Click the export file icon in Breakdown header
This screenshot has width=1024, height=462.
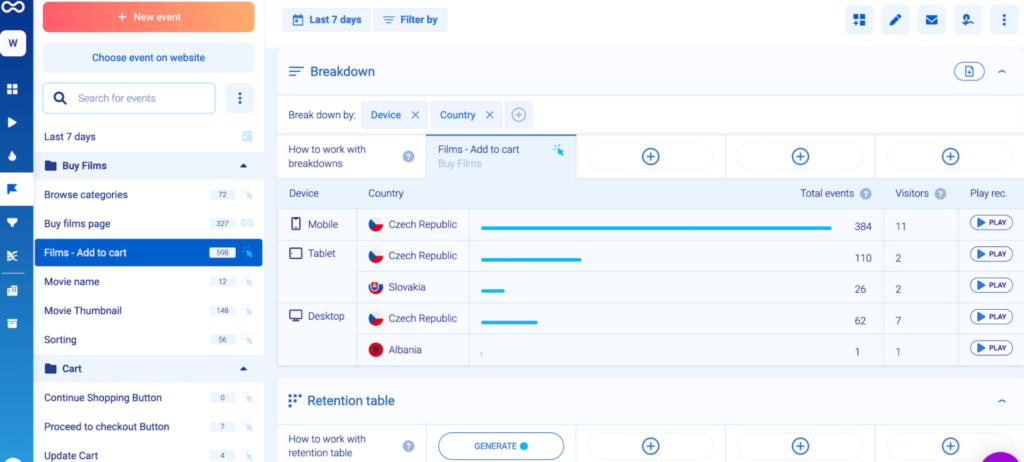coord(969,72)
